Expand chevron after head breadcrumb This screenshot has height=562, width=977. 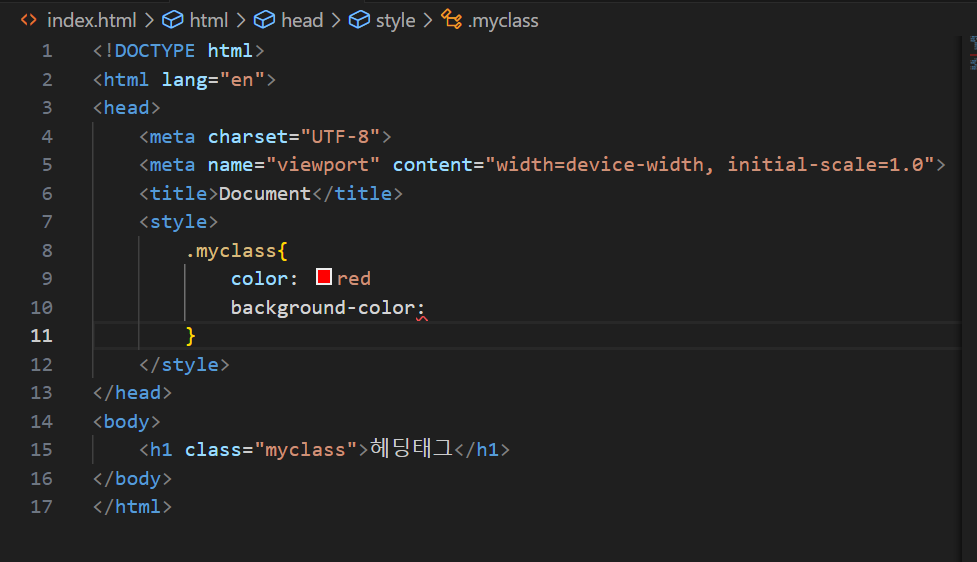pos(336,21)
